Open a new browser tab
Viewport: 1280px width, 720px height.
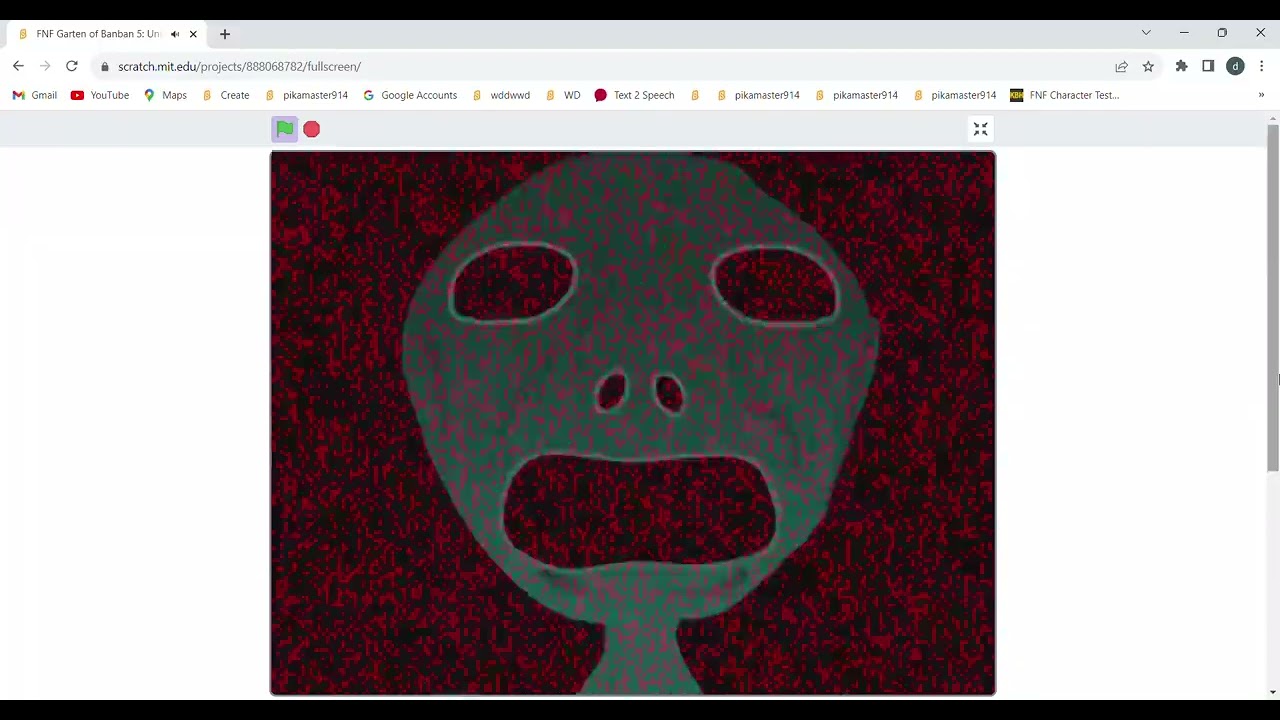[x=225, y=34]
